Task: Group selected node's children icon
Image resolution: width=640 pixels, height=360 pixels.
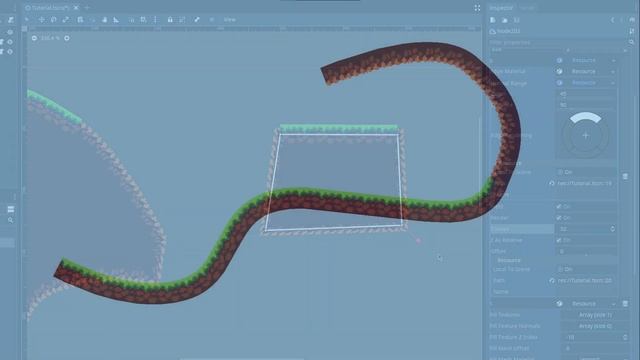Action: pos(182,20)
